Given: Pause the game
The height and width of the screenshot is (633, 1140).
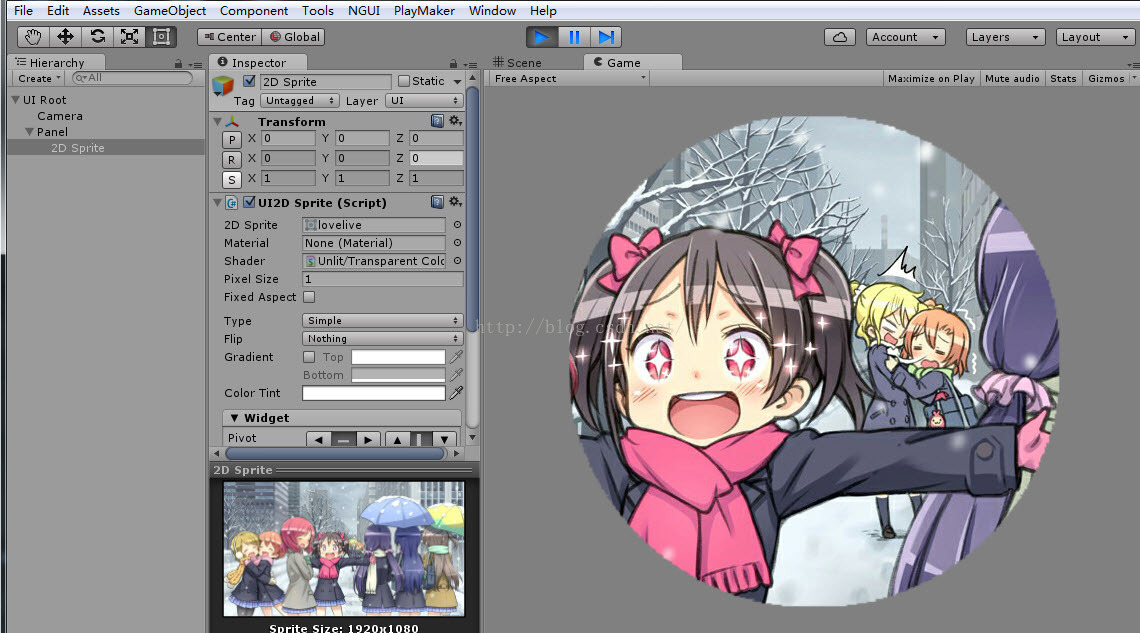Looking at the screenshot, I should (574, 37).
